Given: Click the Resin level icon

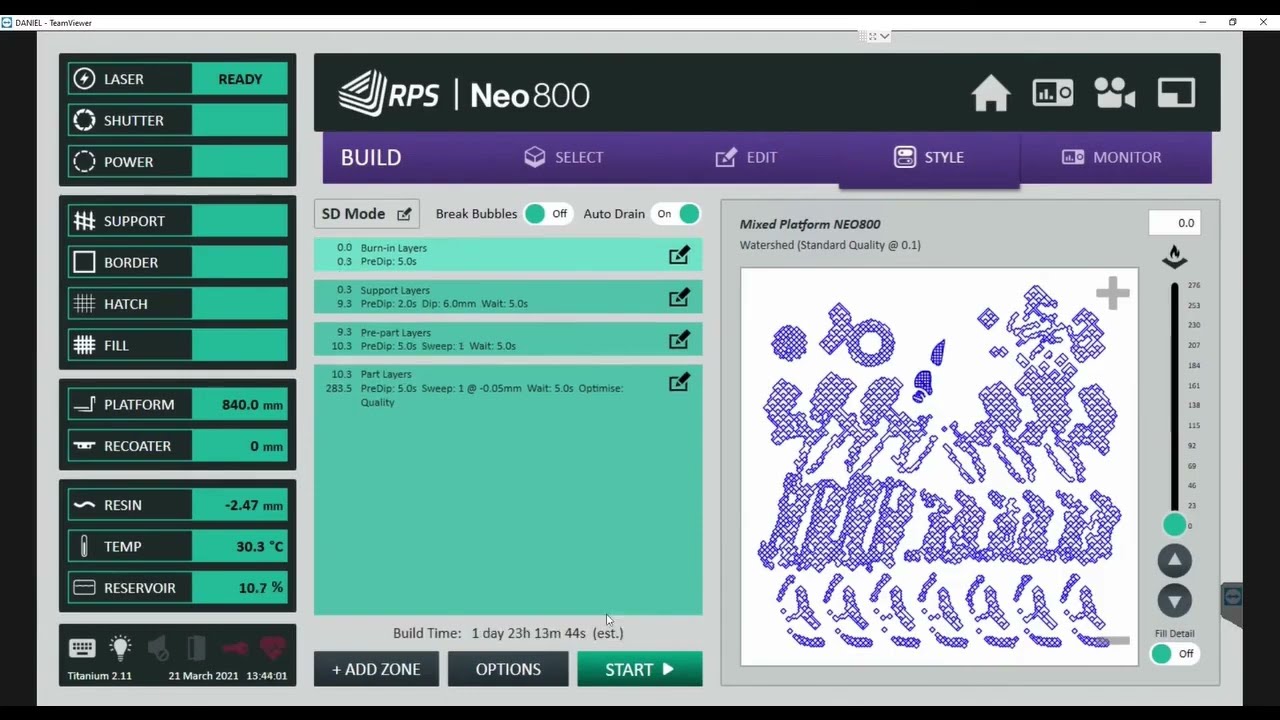Looking at the screenshot, I should [85, 505].
